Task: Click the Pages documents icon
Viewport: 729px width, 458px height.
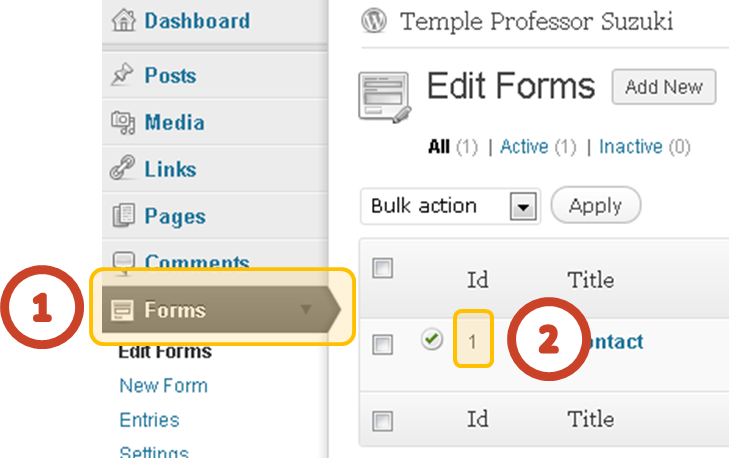Action: (x=124, y=215)
